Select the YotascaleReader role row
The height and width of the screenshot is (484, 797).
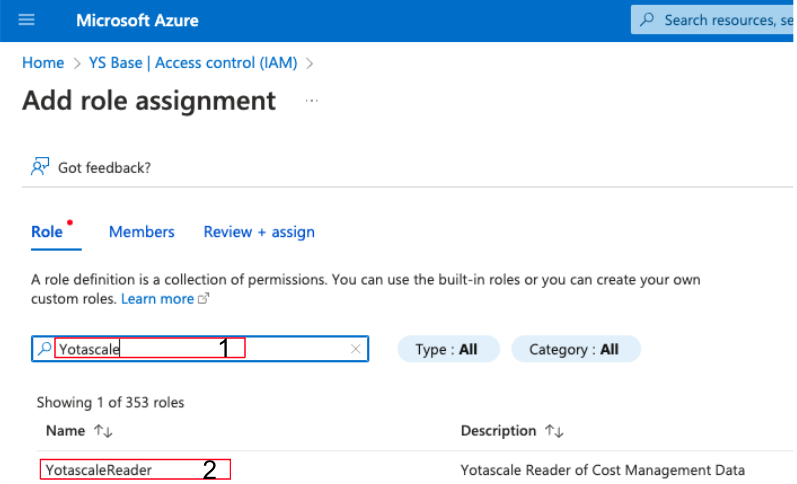point(99,470)
